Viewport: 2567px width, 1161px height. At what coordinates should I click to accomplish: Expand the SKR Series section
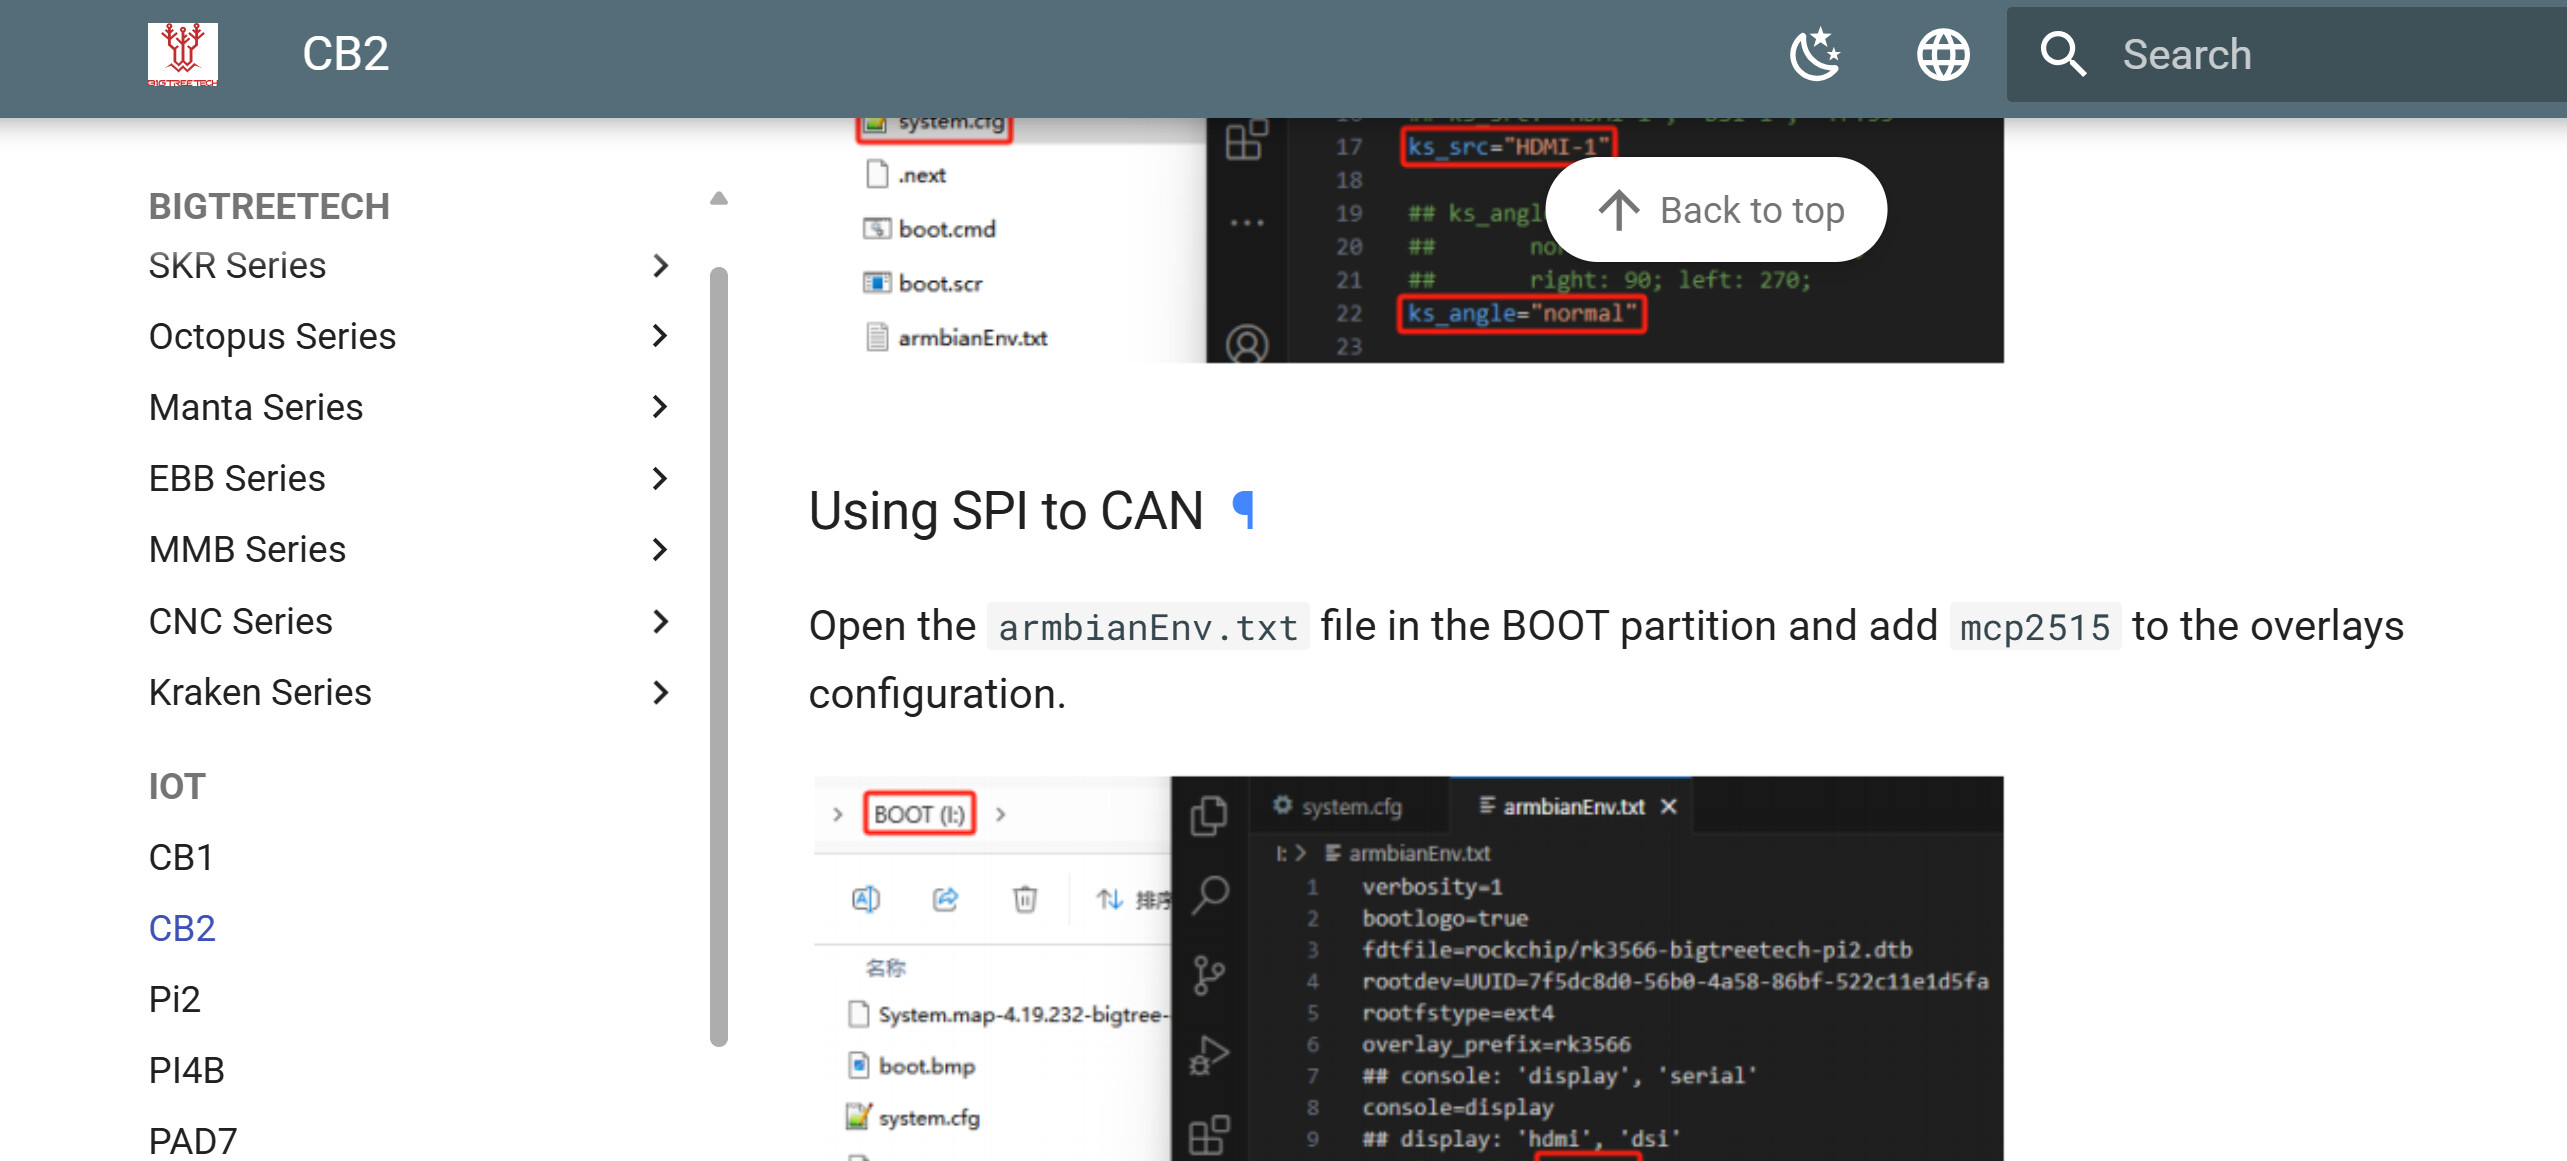tap(659, 265)
